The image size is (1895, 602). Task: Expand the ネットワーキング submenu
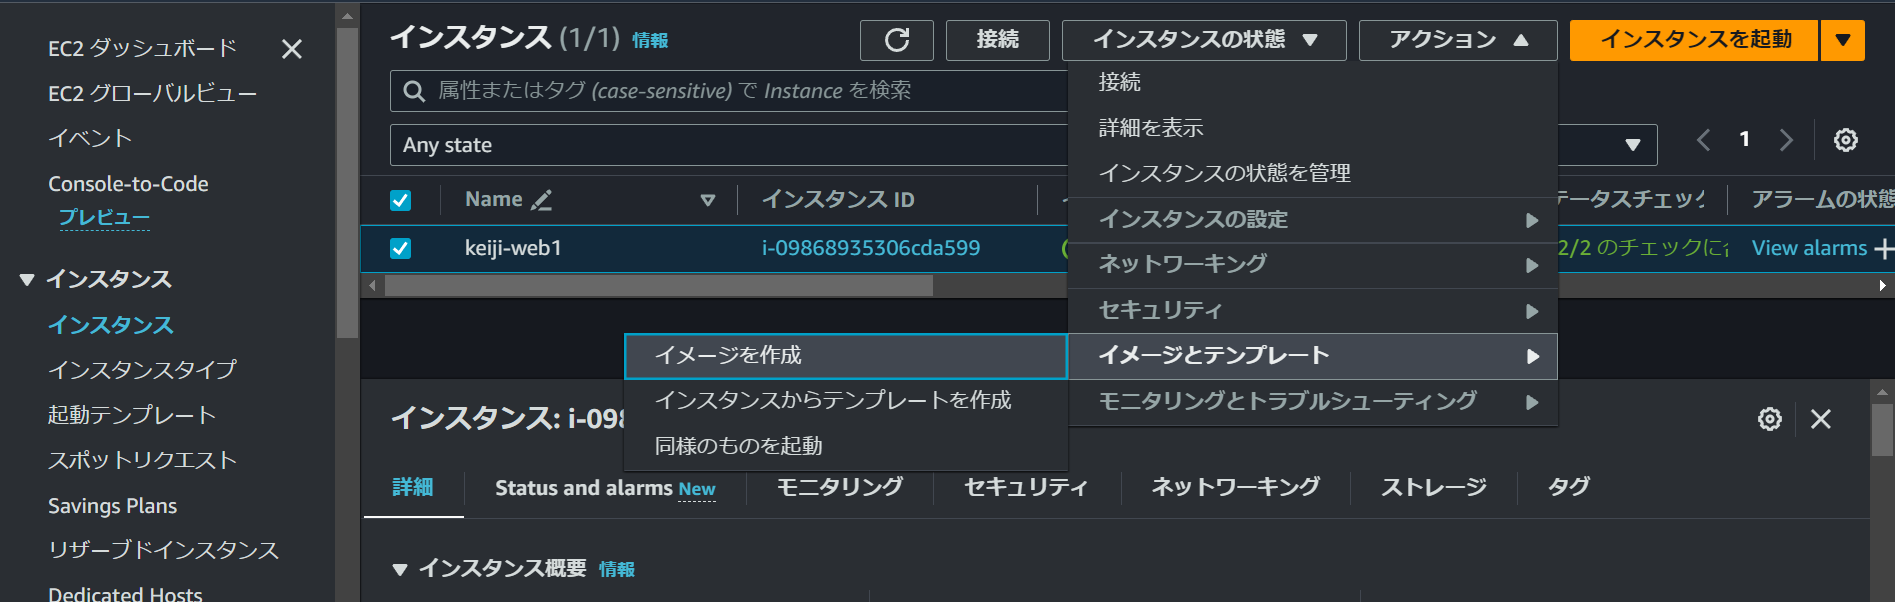[1313, 264]
